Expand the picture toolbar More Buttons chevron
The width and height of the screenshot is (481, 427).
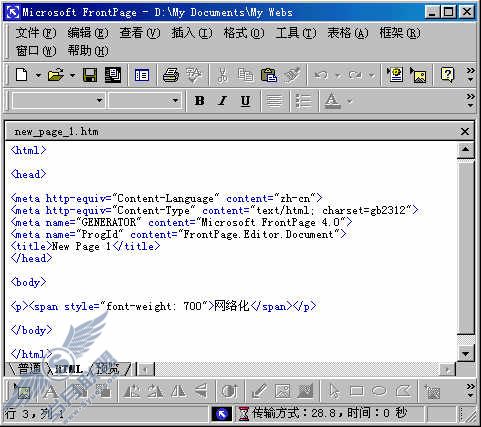[x=470, y=391]
